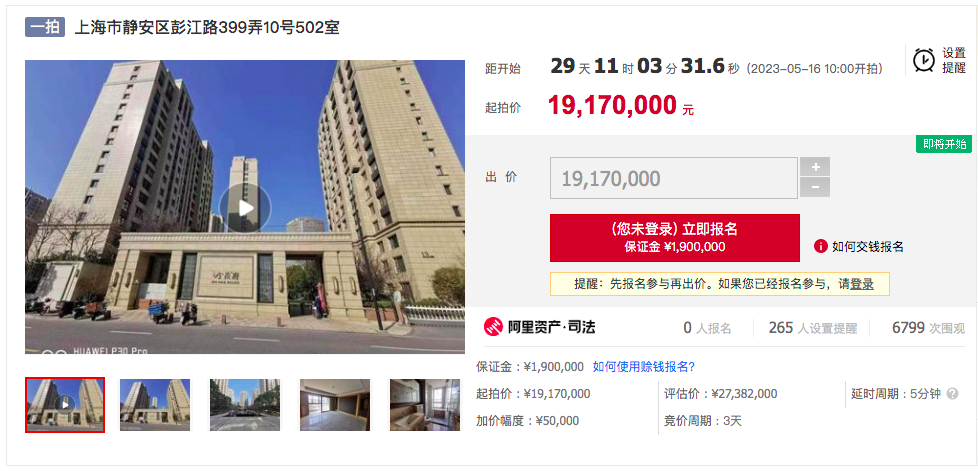Click the help question mark next to 延时周期
This screenshot has width=978, height=471.
(x=952, y=394)
